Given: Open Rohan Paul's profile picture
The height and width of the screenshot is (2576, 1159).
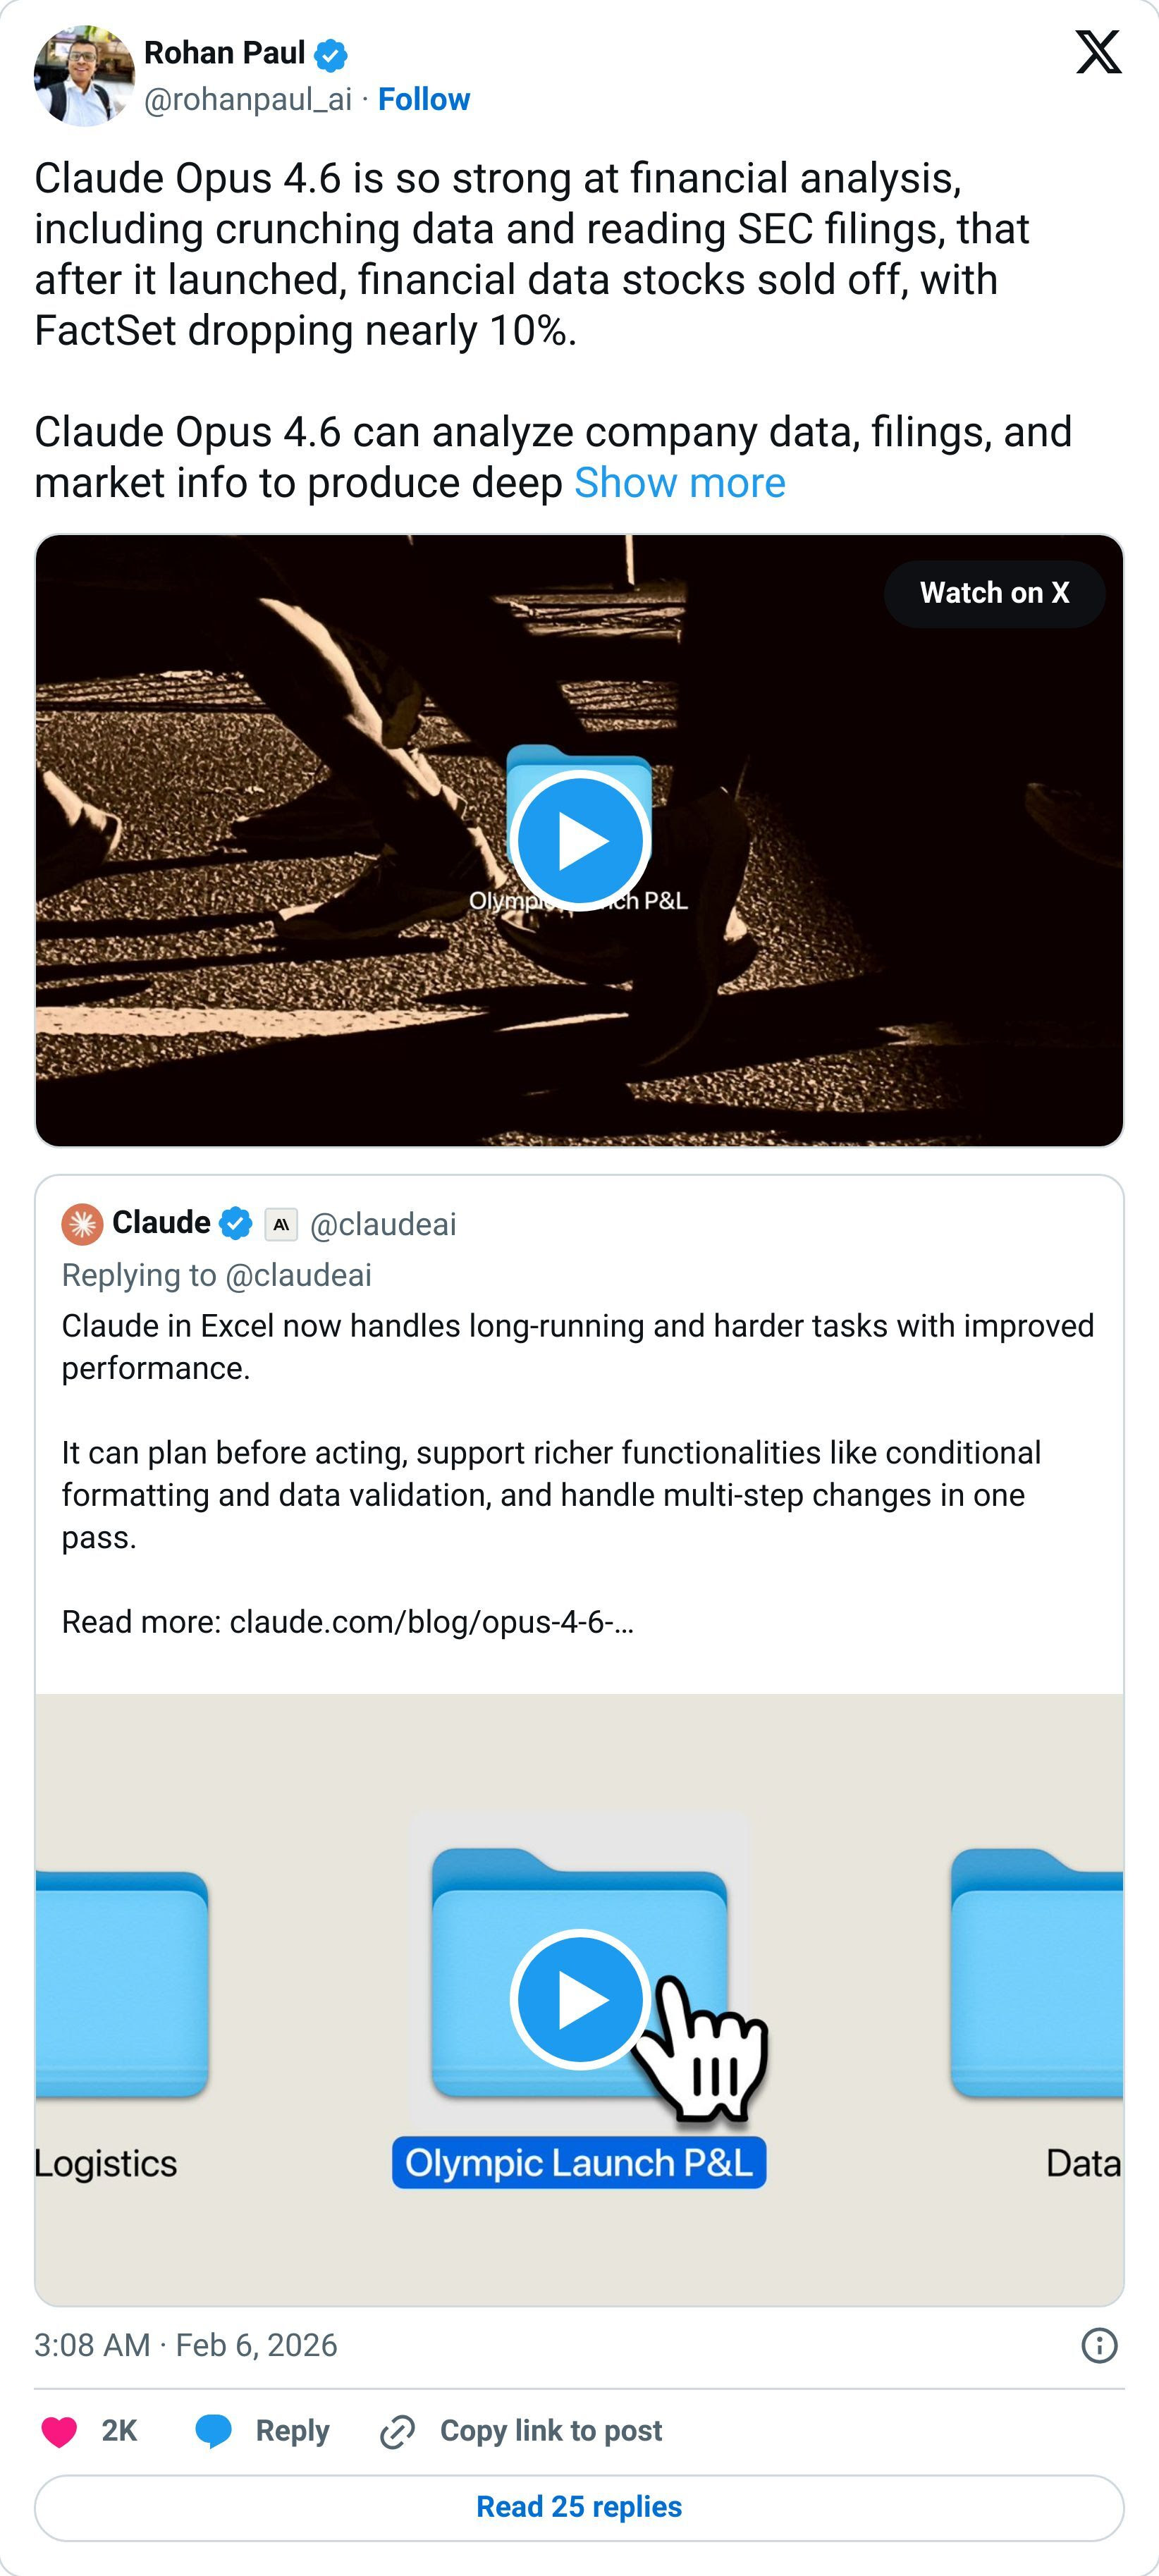Looking at the screenshot, I should (x=84, y=76).
